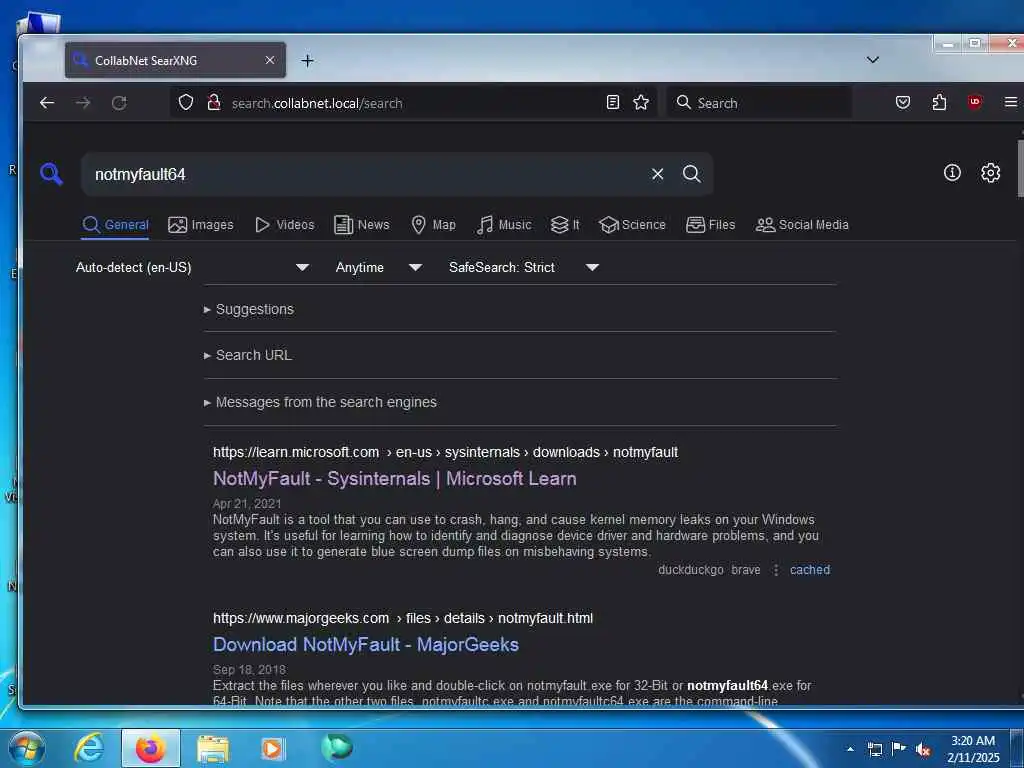Submit search with the magnifier button
1024x768 pixels.
[692, 174]
